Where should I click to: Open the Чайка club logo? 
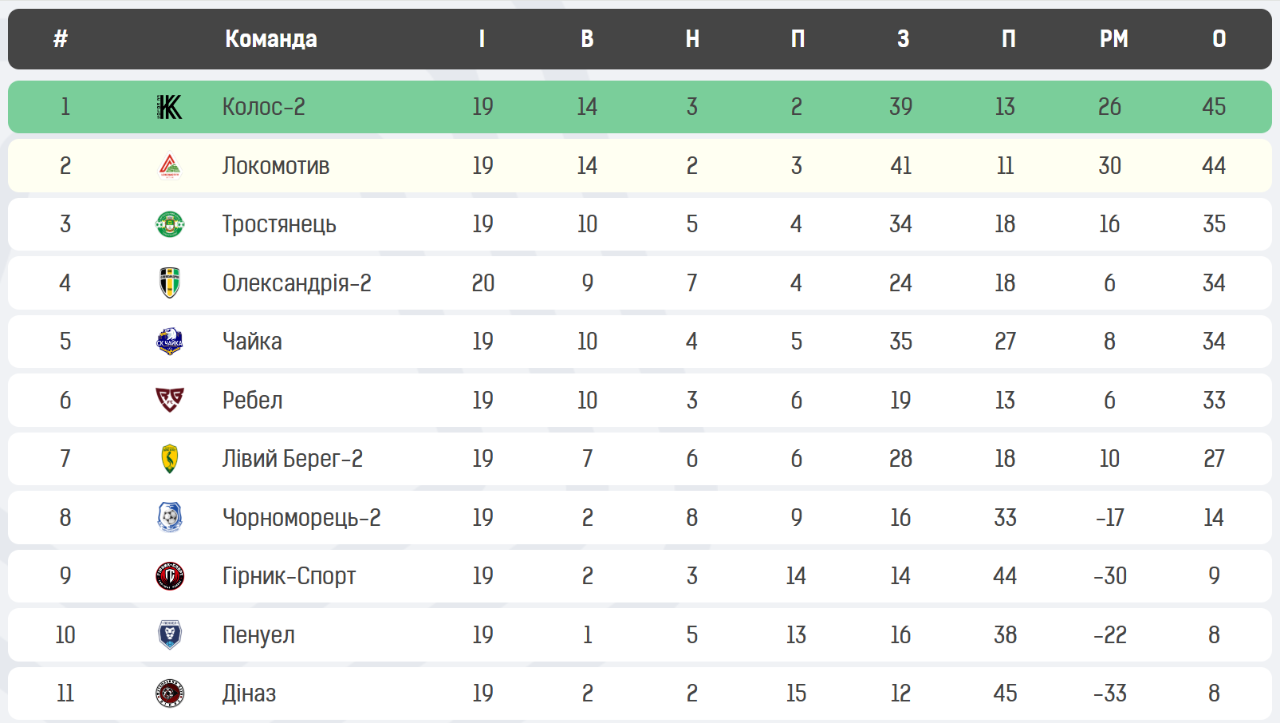(x=170, y=342)
